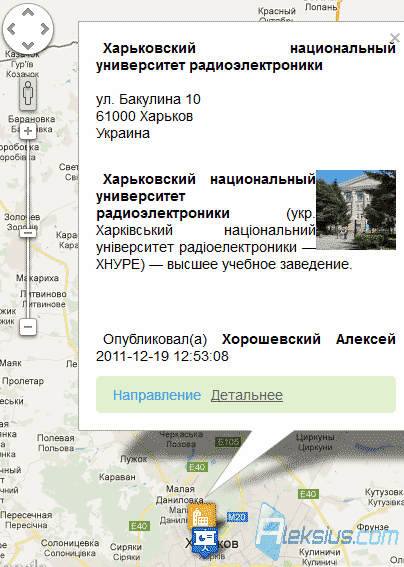
Task: Pan the map up with the top arrow
Action: click(x=28, y=13)
